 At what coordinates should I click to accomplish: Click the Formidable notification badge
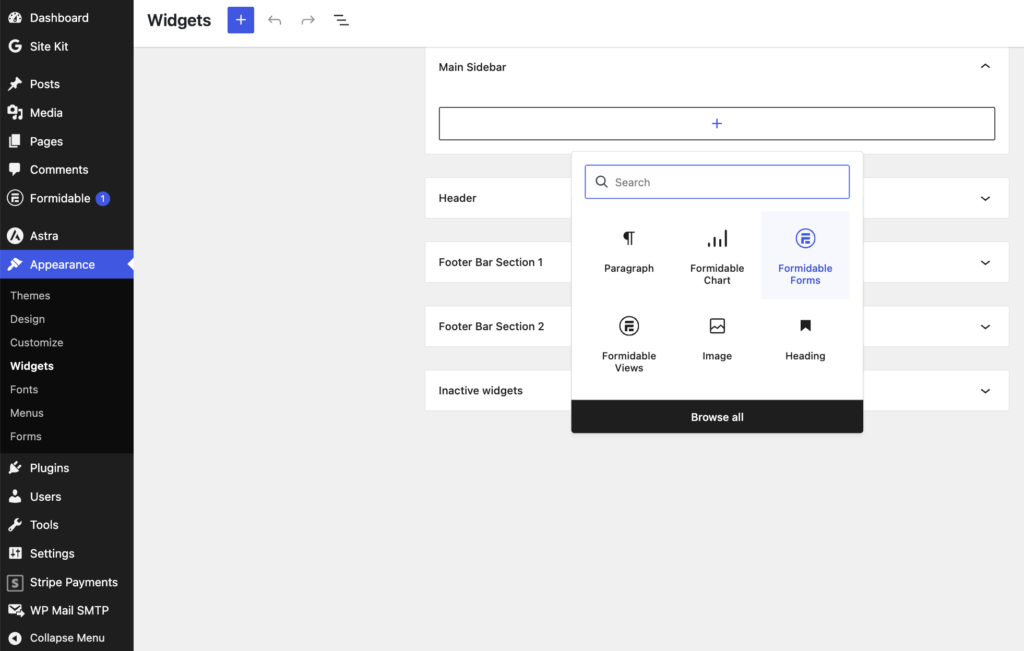103,198
